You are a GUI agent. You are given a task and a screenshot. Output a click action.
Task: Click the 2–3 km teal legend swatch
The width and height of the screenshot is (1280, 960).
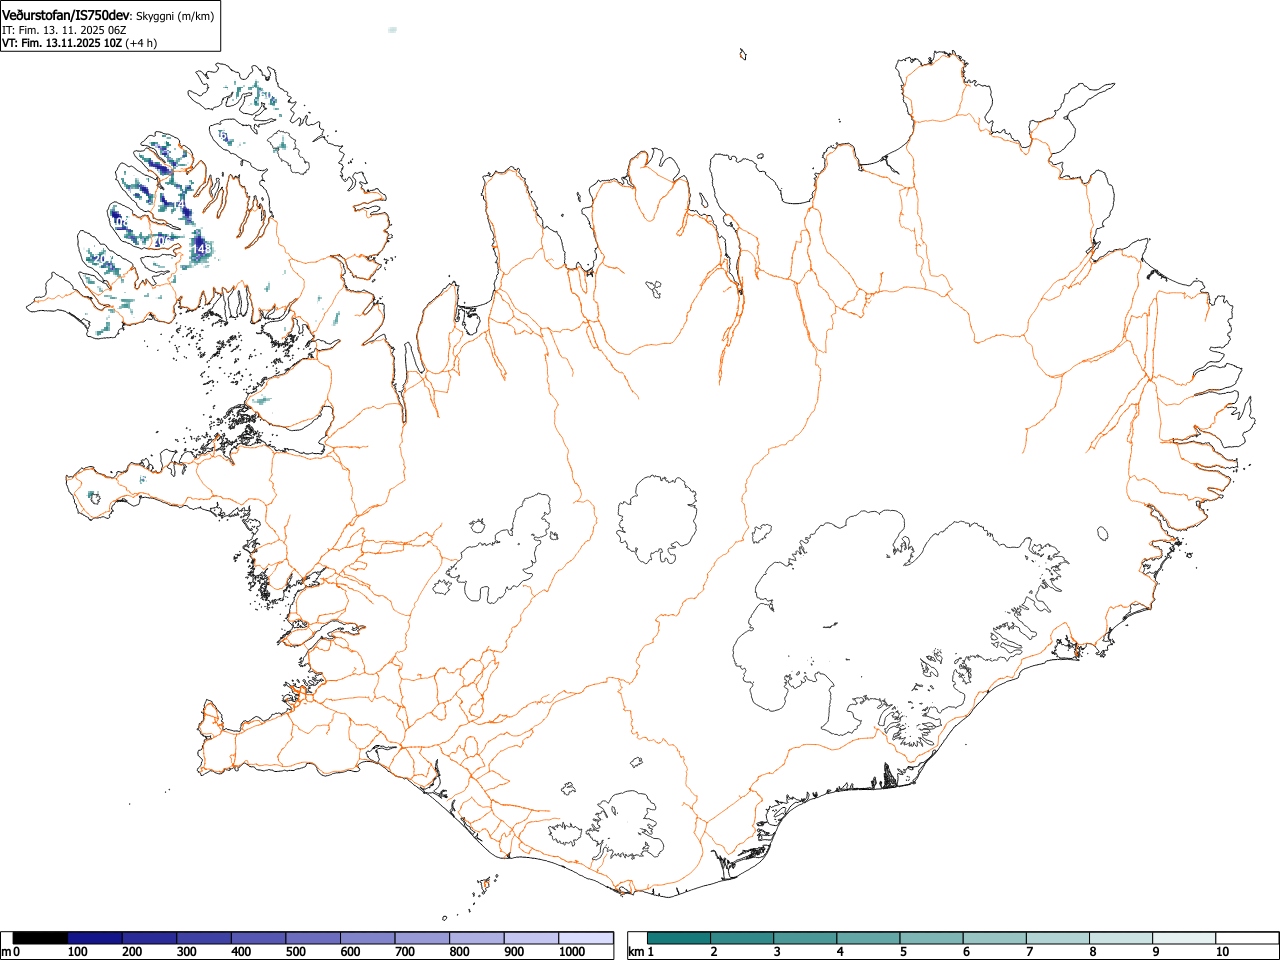(743, 938)
